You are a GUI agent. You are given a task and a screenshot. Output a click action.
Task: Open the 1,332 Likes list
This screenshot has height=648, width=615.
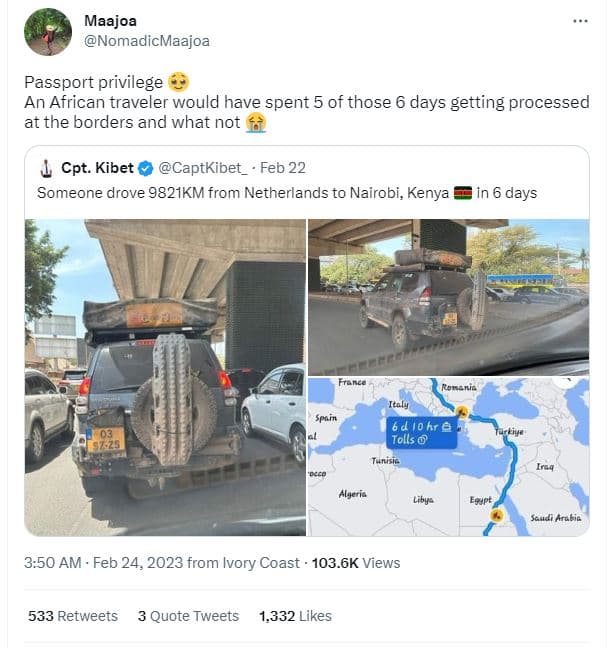click(x=294, y=616)
